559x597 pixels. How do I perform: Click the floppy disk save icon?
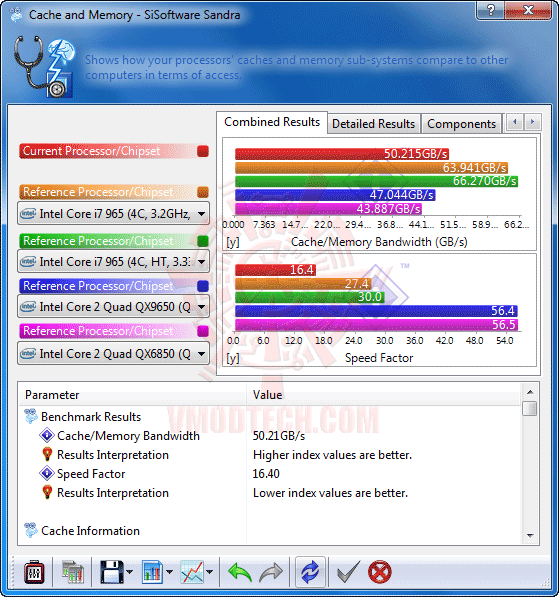[112, 571]
